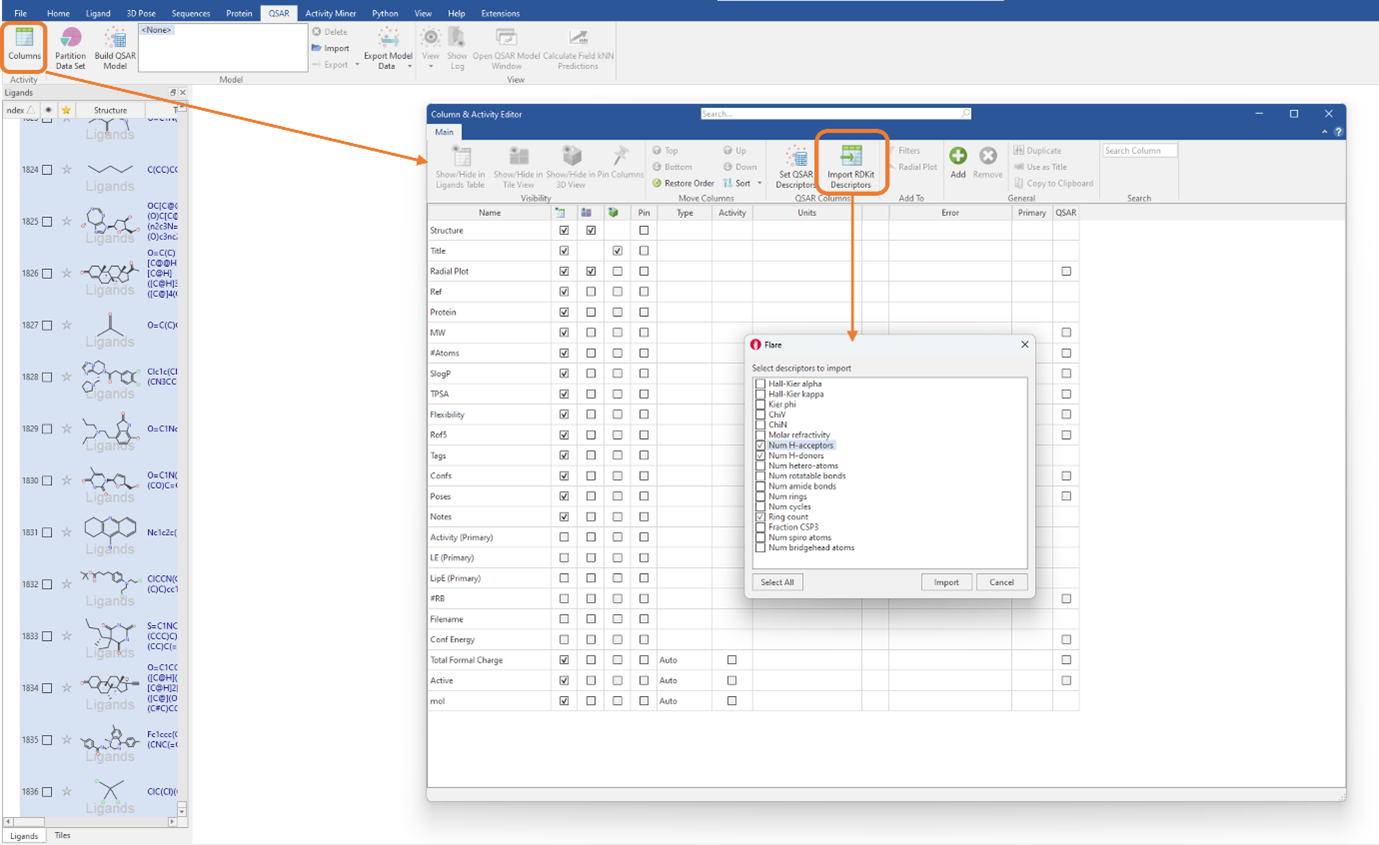The height and width of the screenshot is (845, 1379).
Task: Close the Ligands panel
Action: tap(182, 93)
